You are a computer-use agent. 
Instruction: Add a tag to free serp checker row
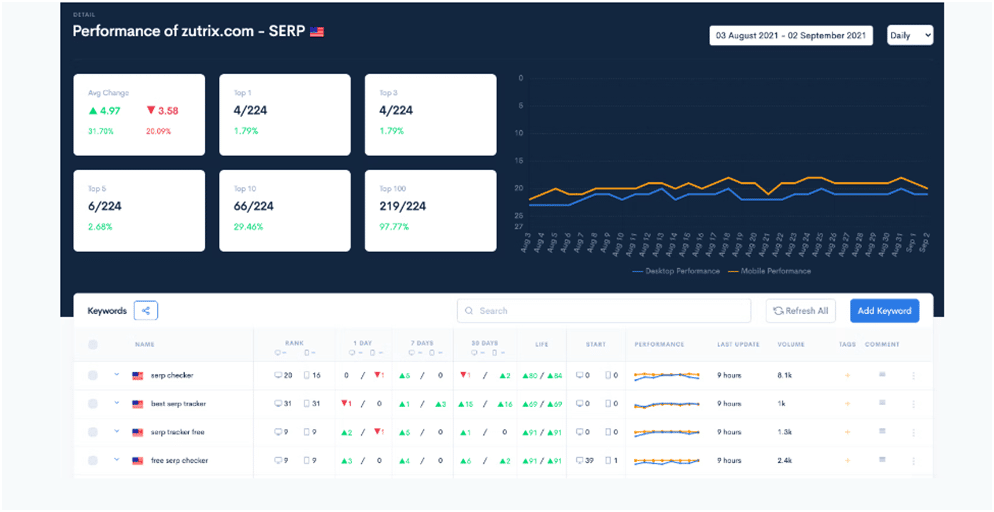point(848,461)
